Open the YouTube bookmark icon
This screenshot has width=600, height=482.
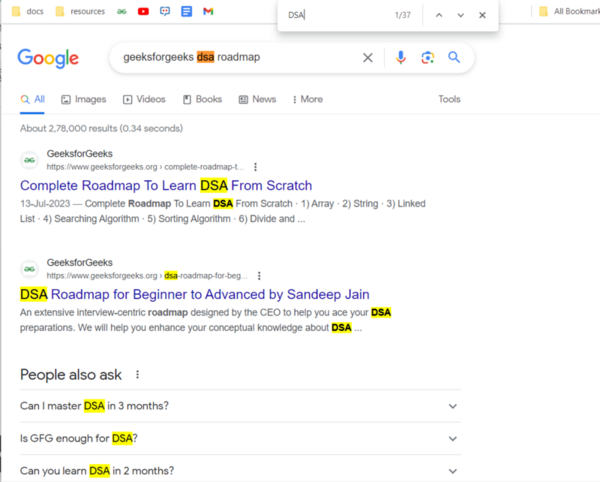pos(143,11)
